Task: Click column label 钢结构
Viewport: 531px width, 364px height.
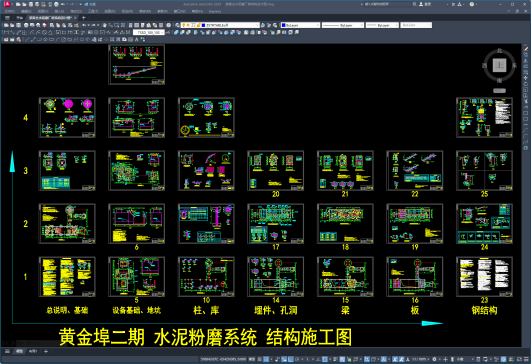Action: click(484, 310)
